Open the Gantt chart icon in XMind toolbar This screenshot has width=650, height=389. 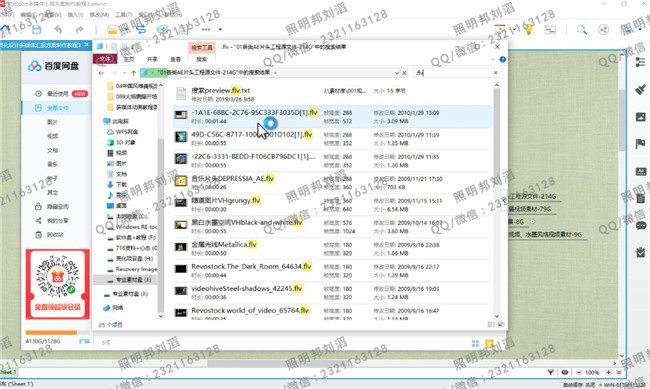tap(550, 29)
